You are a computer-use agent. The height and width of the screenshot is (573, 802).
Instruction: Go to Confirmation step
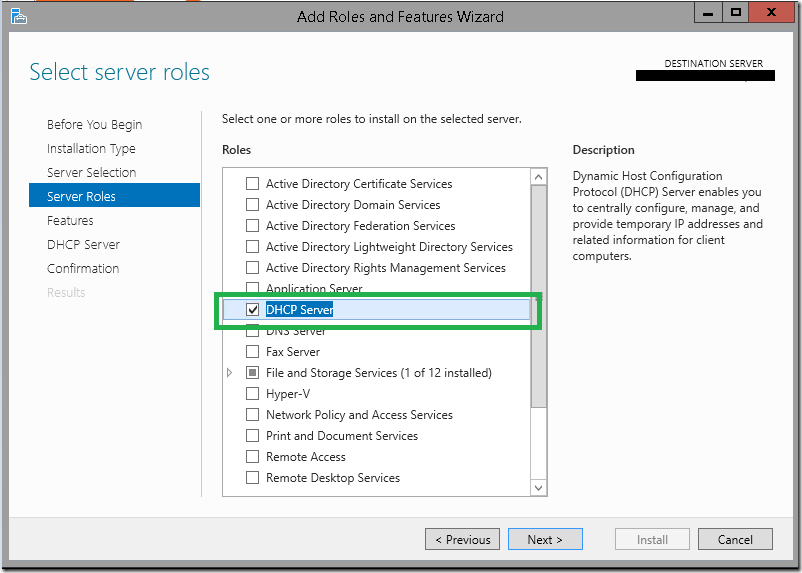(x=83, y=269)
